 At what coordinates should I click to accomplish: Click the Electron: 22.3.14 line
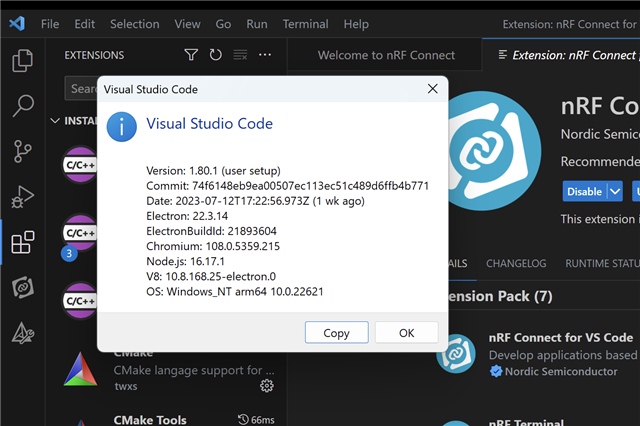[187, 216]
